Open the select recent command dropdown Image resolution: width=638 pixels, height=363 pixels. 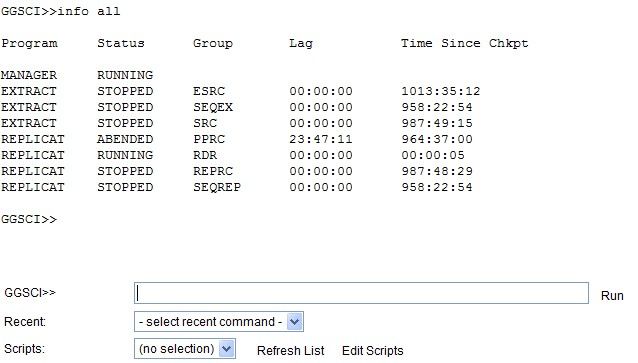(x=218, y=322)
